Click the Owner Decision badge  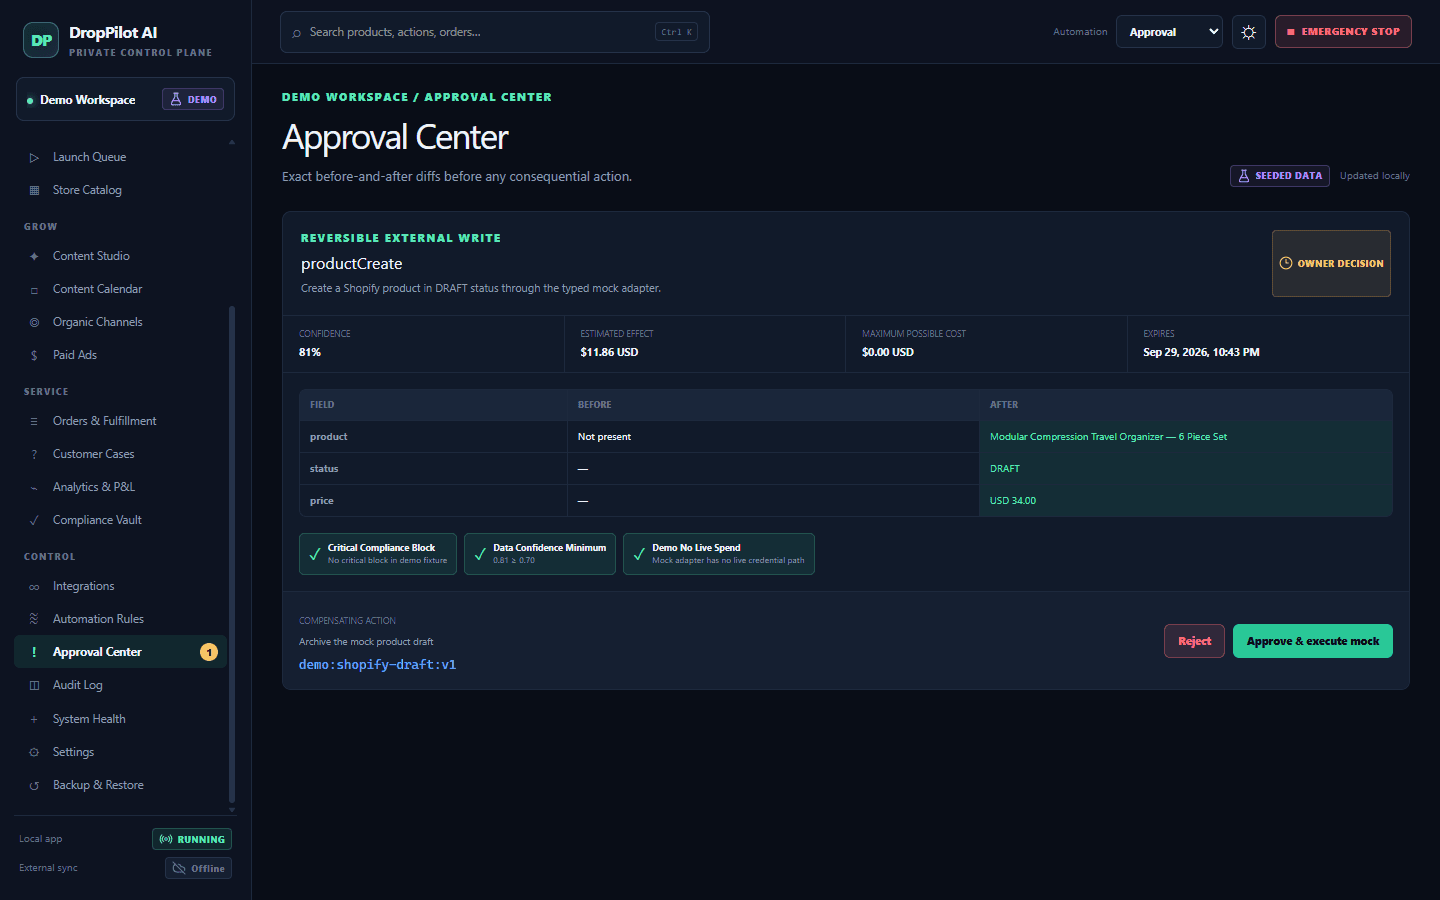click(1331, 263)
